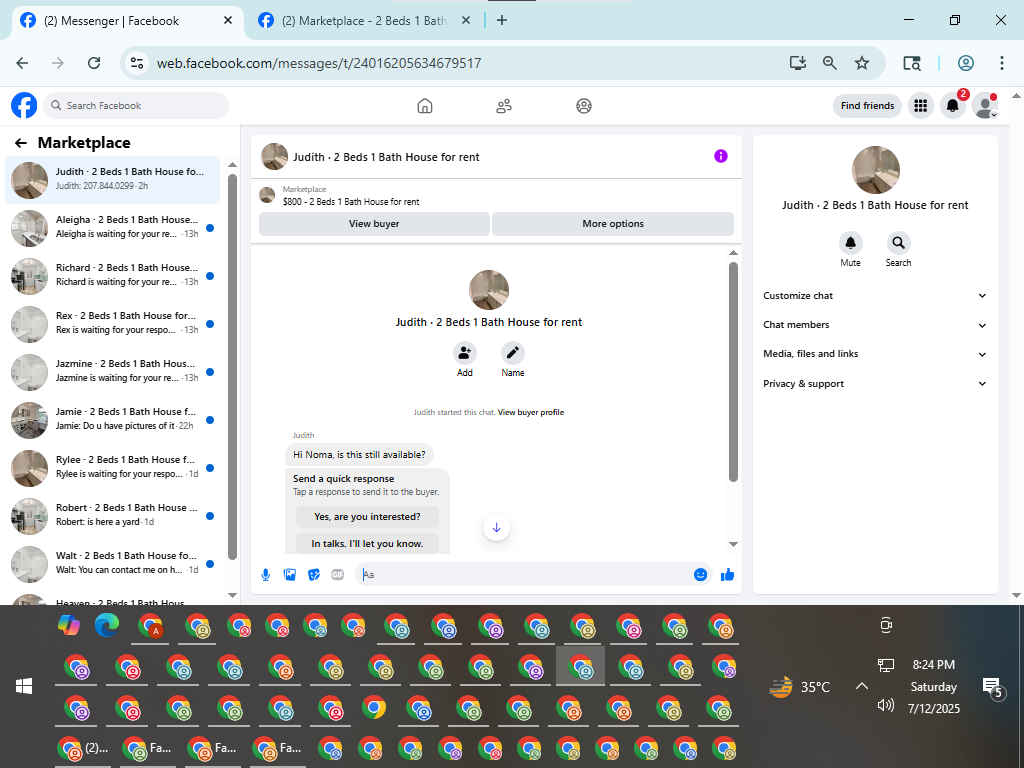Viewport: 1024px width, 768px height.
Task: Click the message text input Aa
Action: point(522,575)
